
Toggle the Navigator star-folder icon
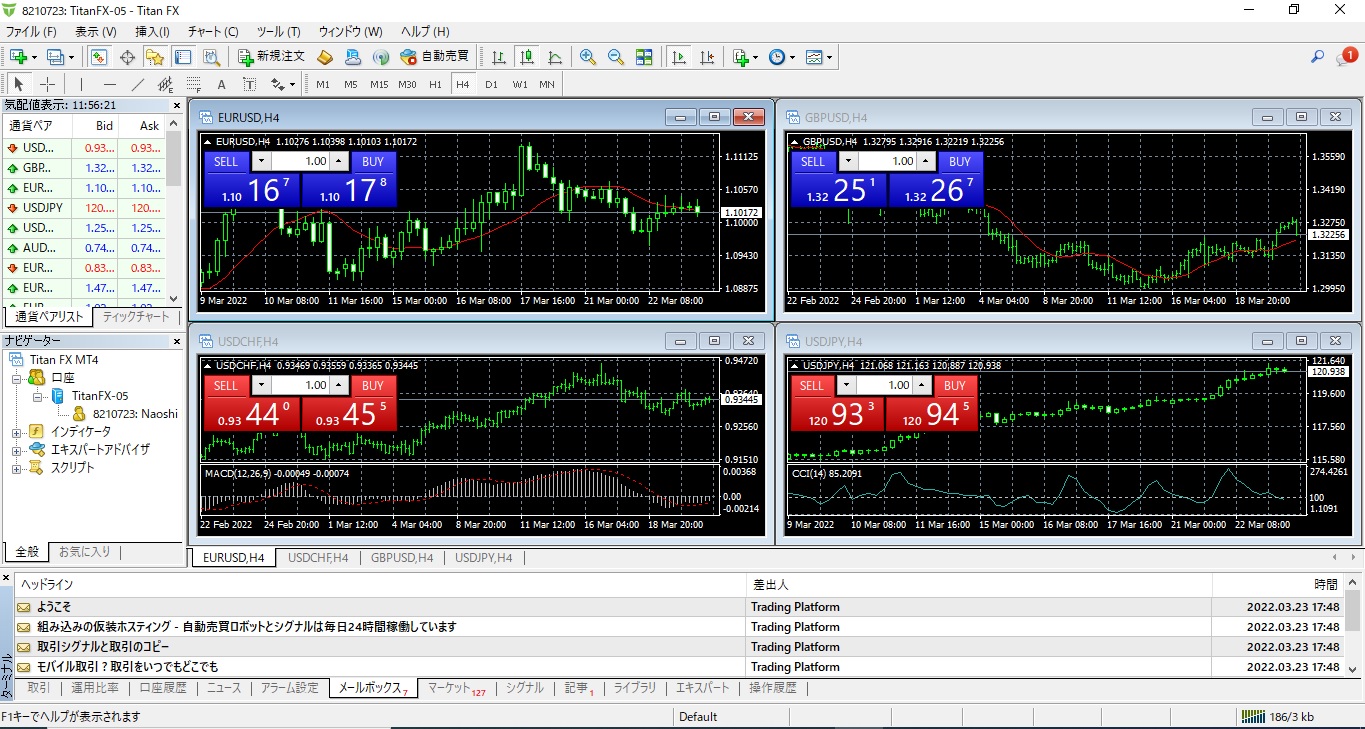(x=154, y=57)
